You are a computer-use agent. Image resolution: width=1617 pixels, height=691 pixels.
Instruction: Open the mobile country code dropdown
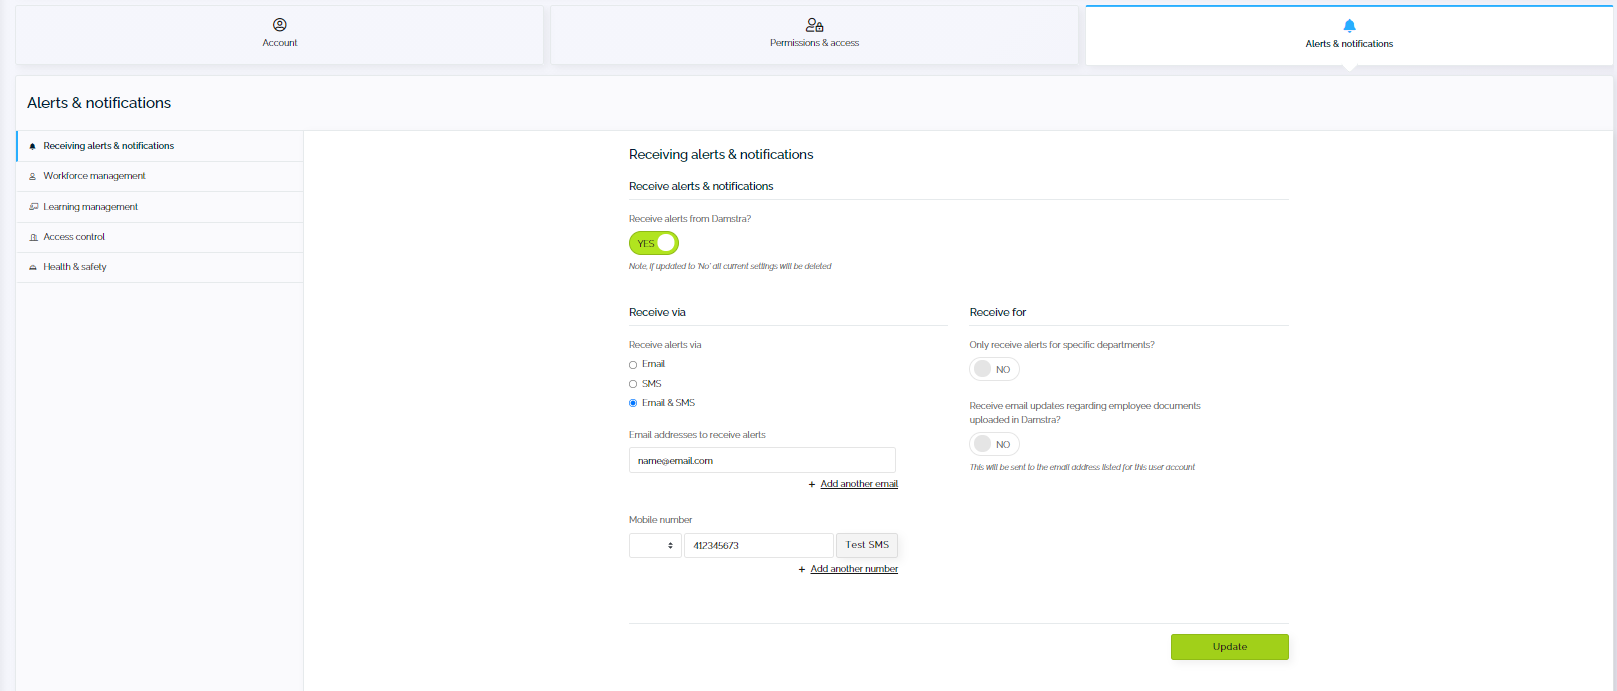tap(655, 545)
